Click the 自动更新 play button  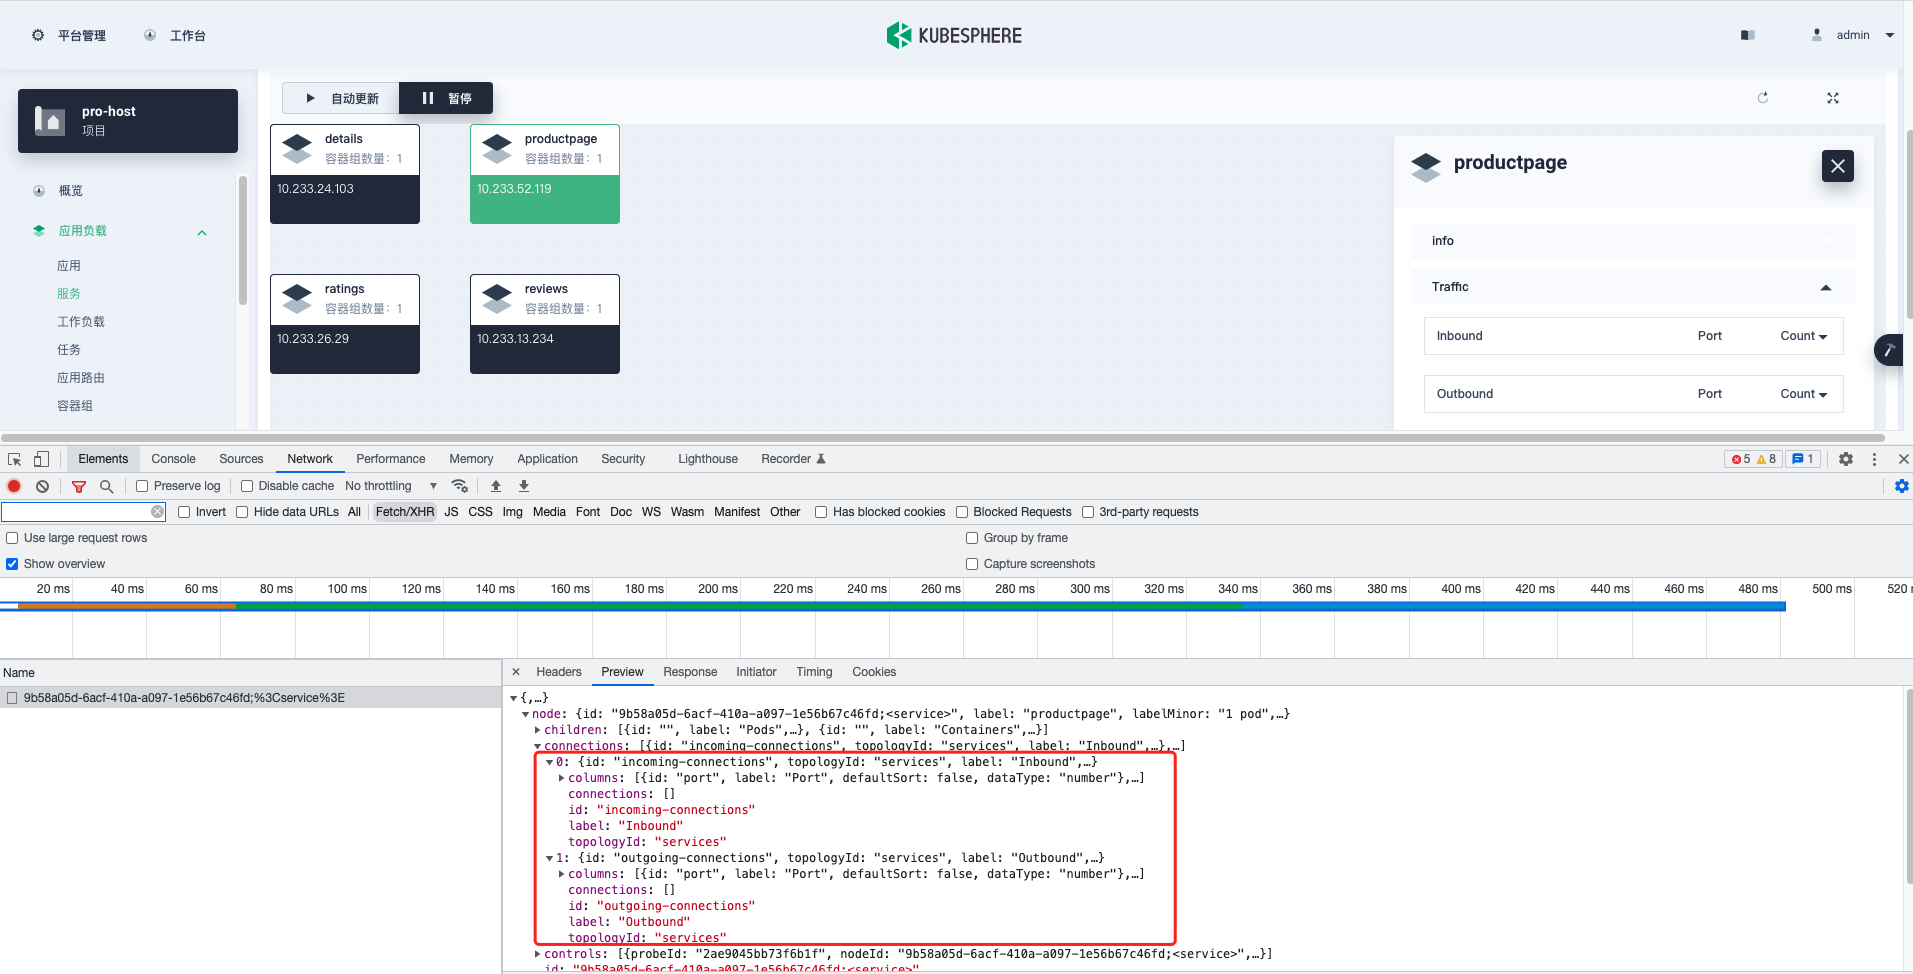pos(341,98)
